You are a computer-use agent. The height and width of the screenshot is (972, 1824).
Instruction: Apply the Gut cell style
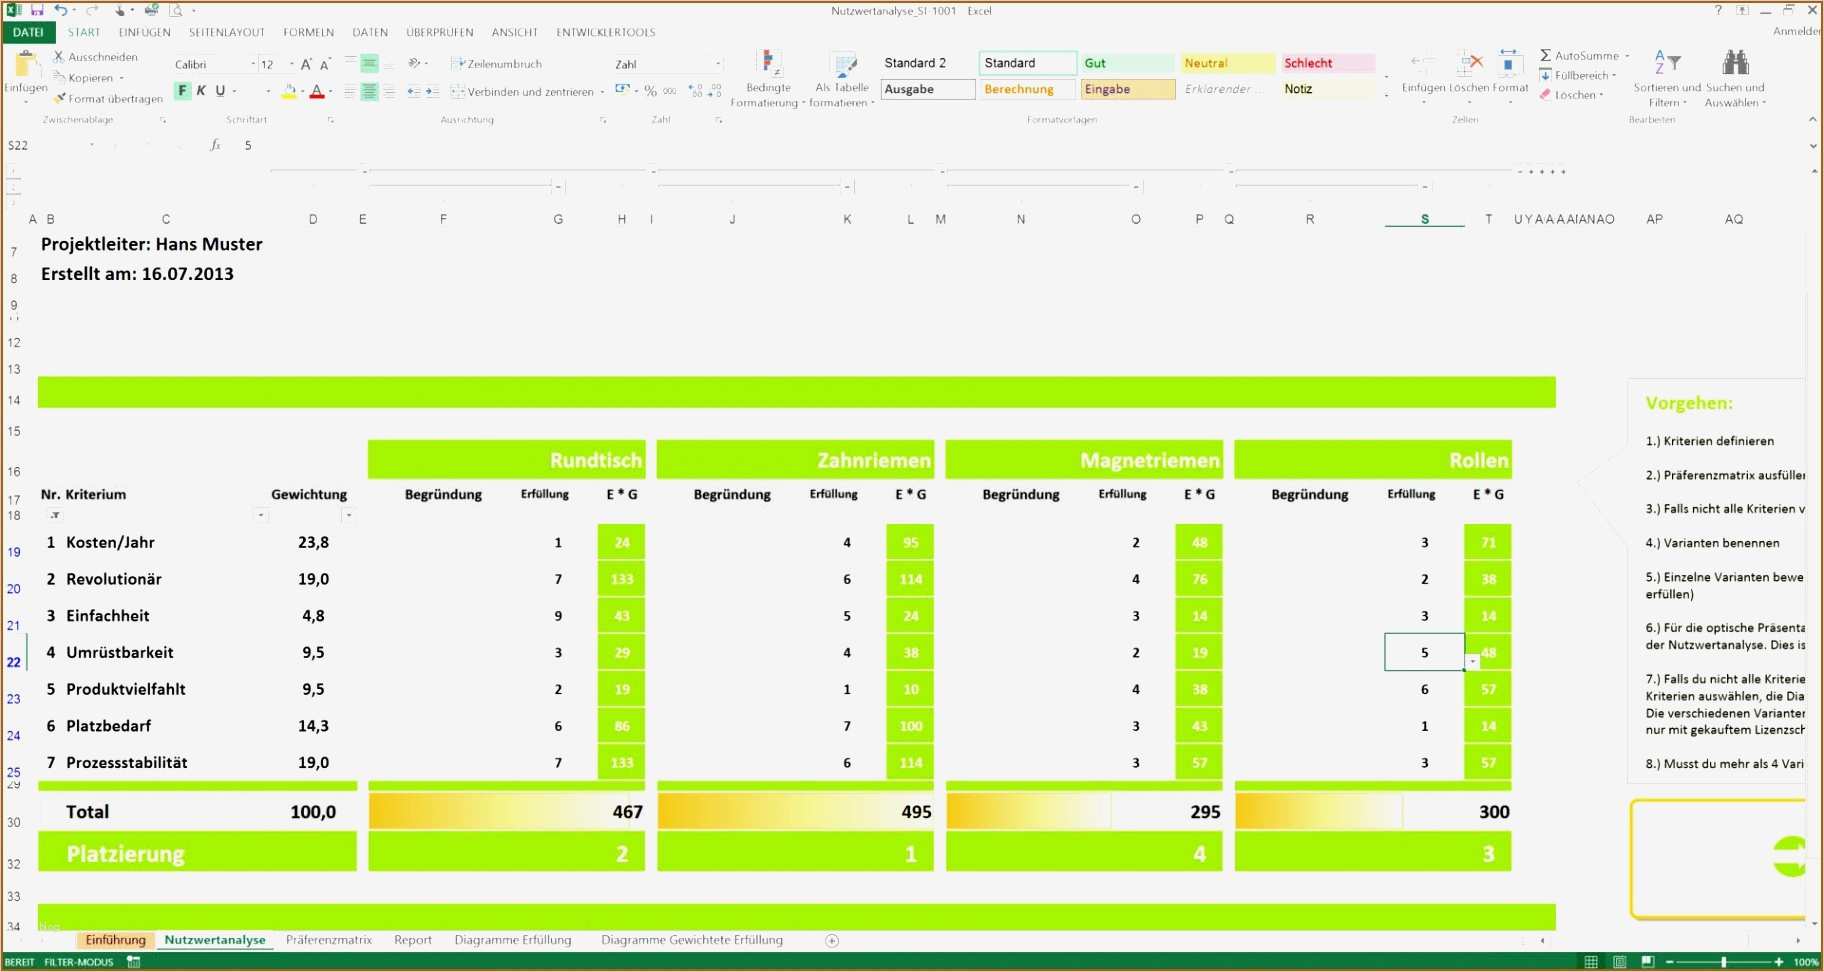click(x=1126, y=62)
